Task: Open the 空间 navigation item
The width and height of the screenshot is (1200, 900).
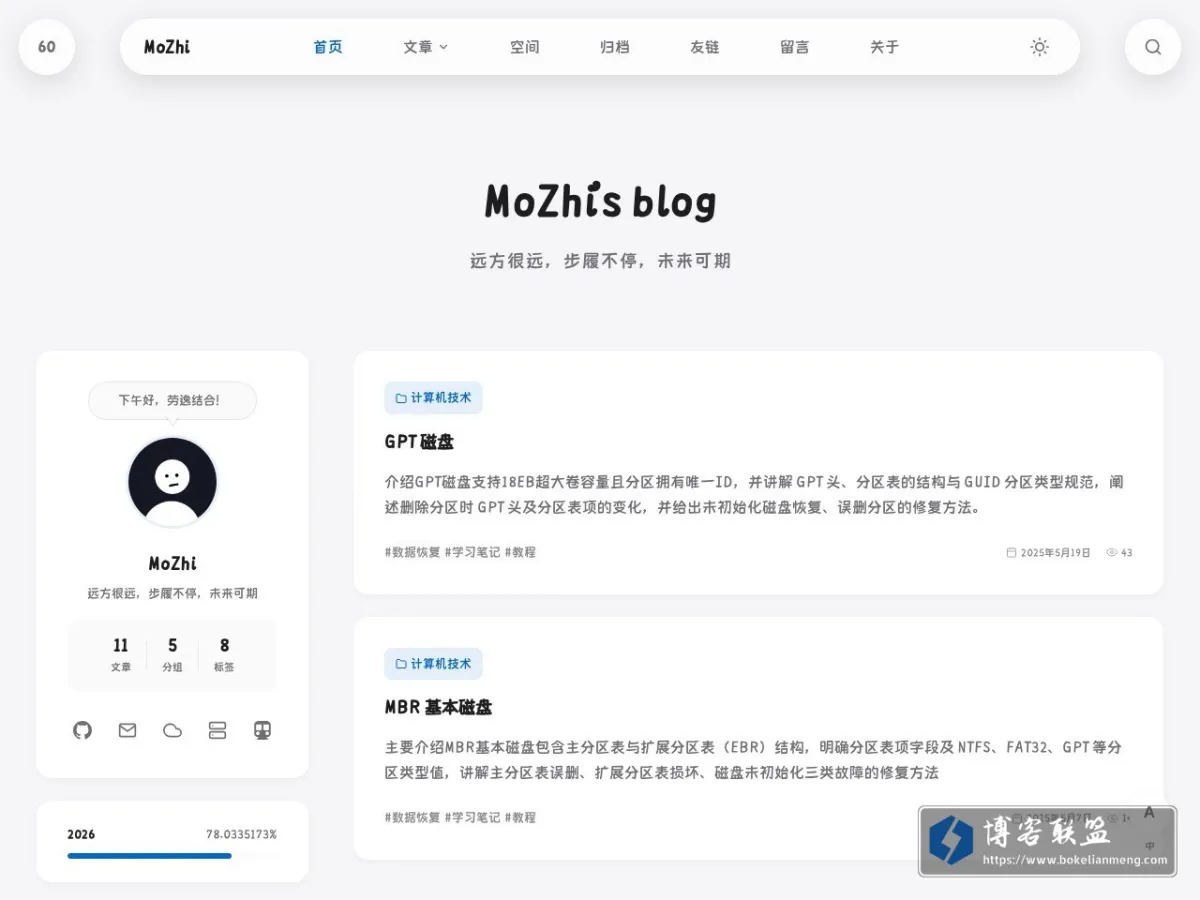Action: 524,47
